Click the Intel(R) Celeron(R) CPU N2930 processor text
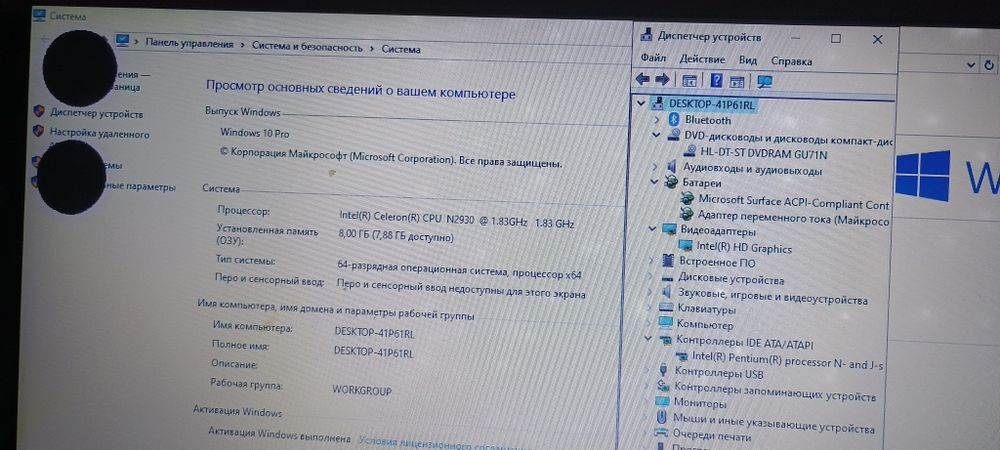Image resolution: width=1000 pixels, height=450 pixels. point(457,220)
